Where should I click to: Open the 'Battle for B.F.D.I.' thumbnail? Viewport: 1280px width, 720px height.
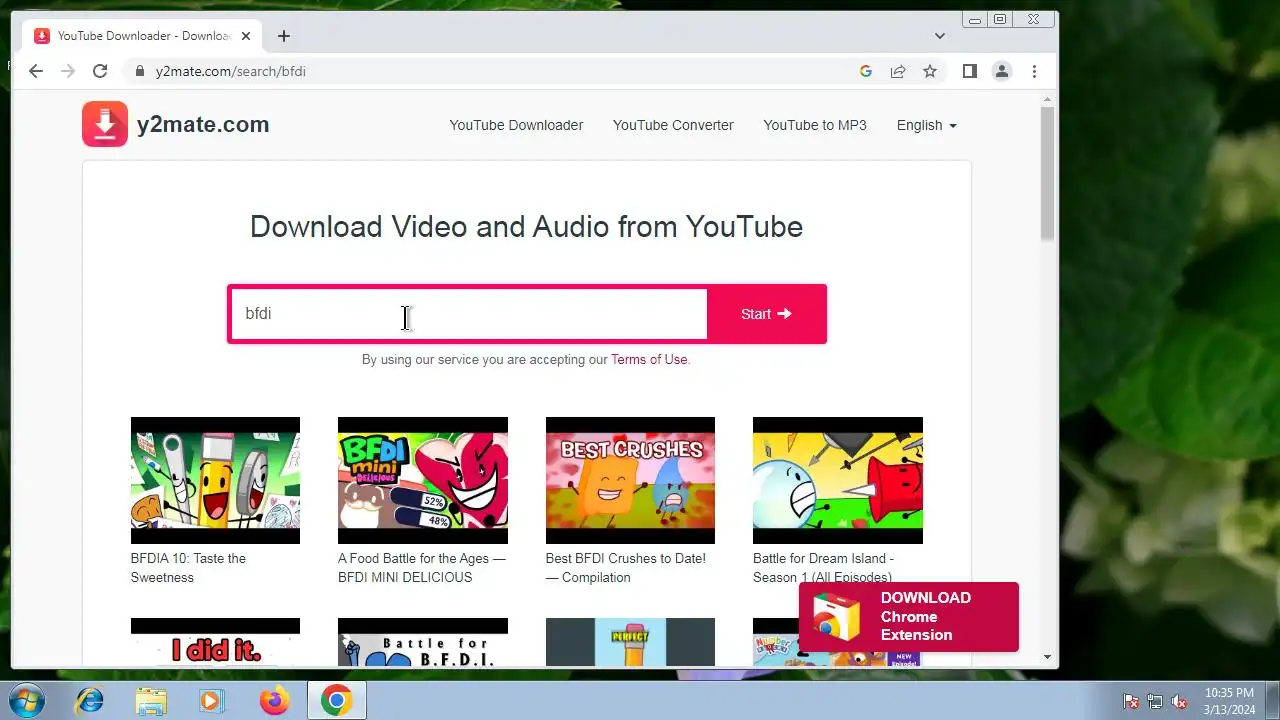(423, 642)
